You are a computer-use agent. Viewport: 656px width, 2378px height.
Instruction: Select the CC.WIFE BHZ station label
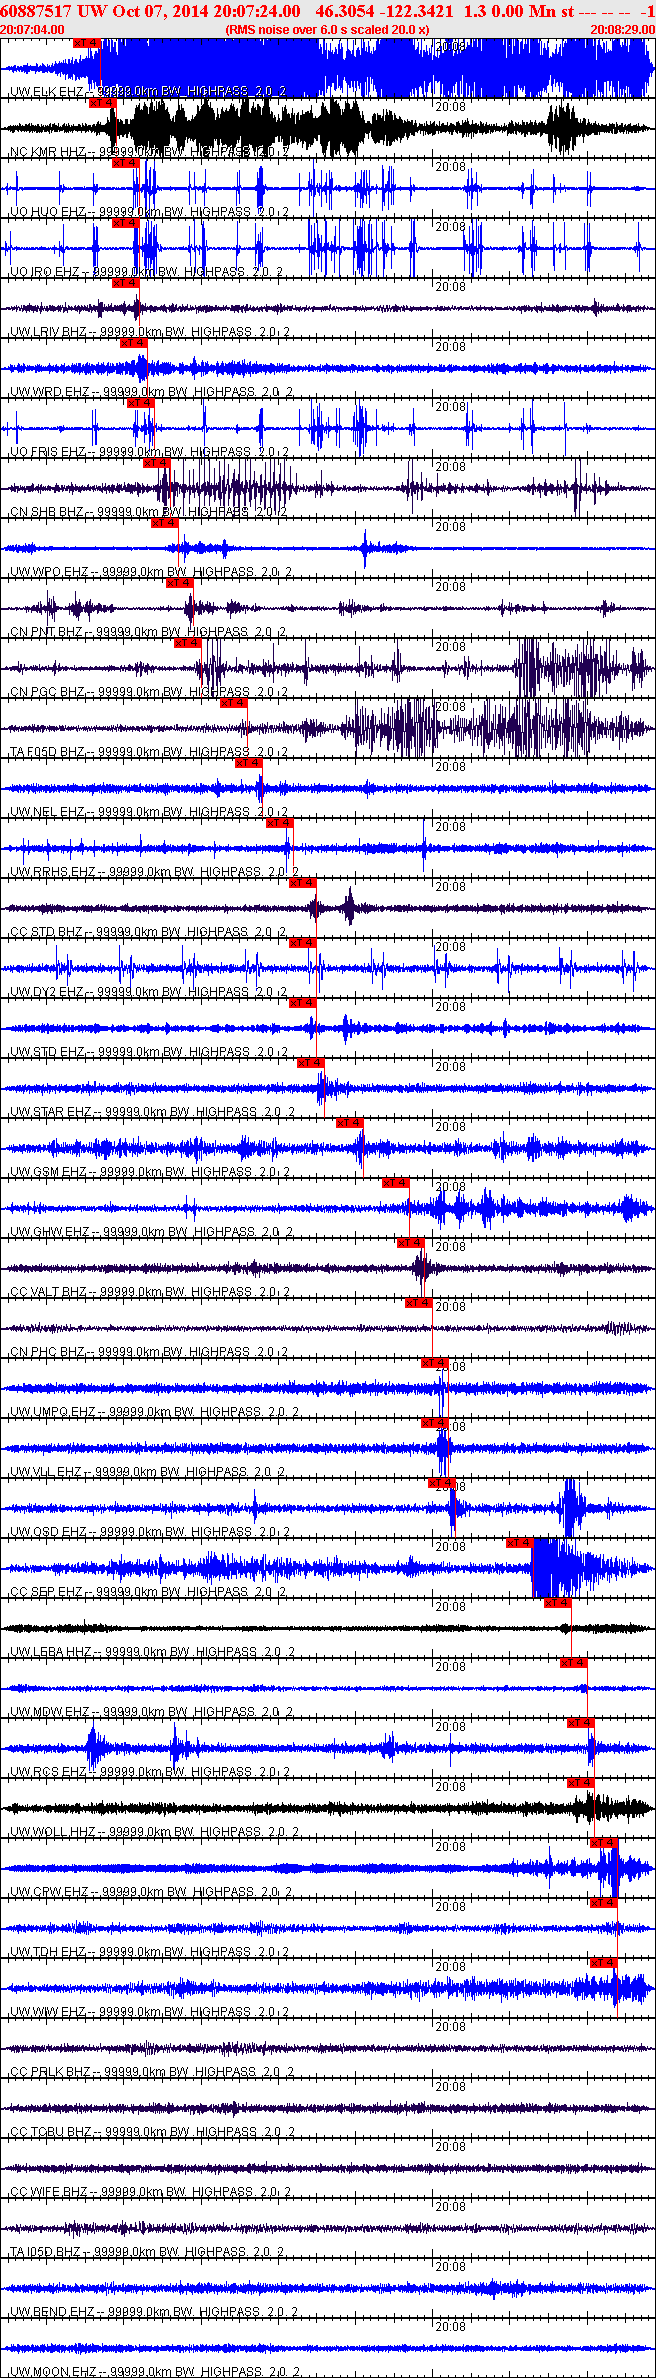[x=48, y=2191]
